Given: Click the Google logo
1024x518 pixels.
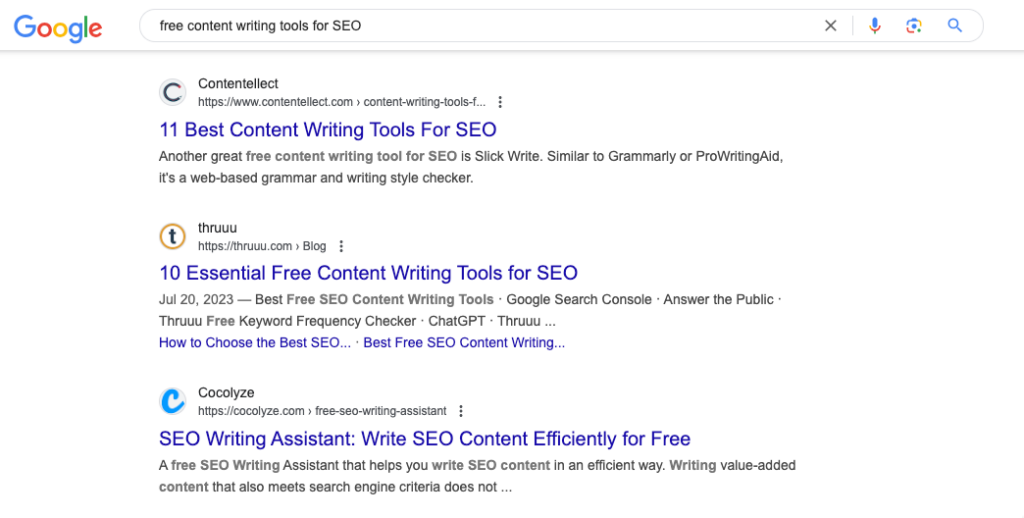Looking at the screenshot, I should [x=58, y=27].
